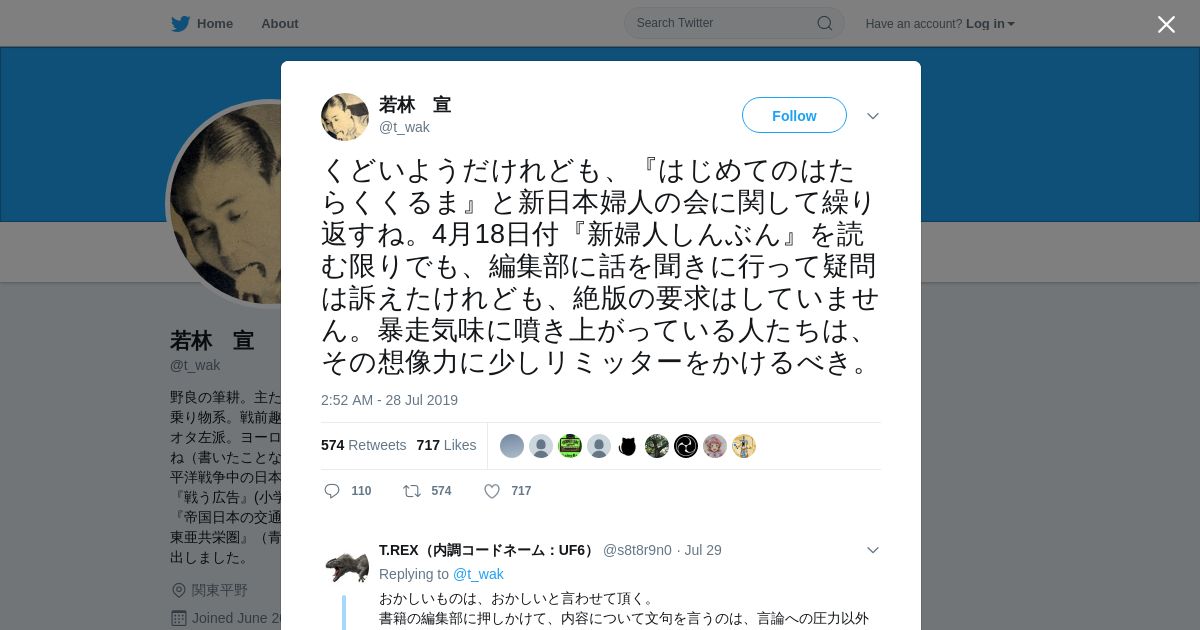View the 574 Retweets list
Image resolution: width=1200 pixels, height=630 pixels.
(364, 445)
